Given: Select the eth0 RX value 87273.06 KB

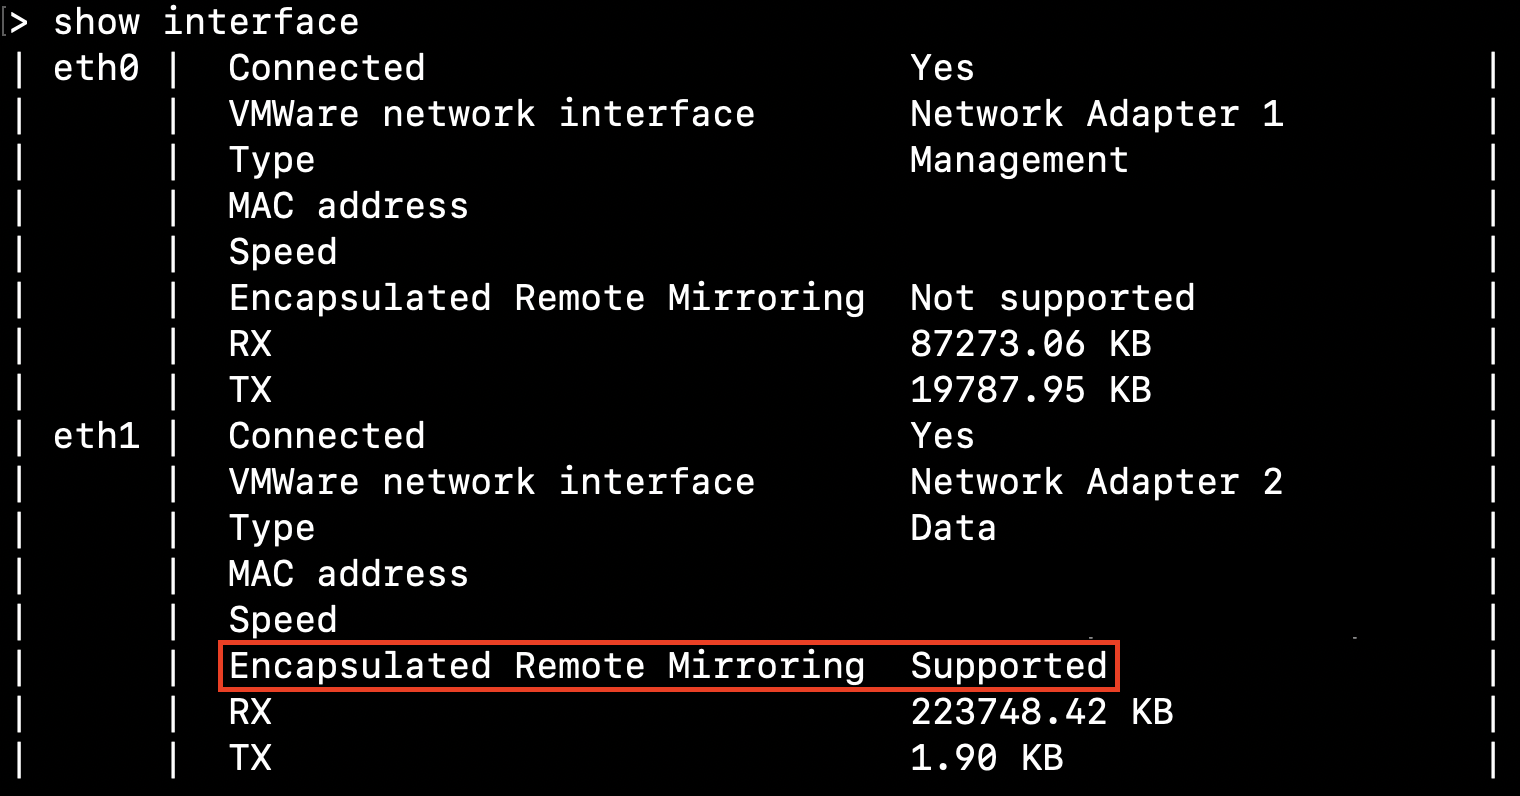Looking at the screenshot, I should coord(1030,344).
